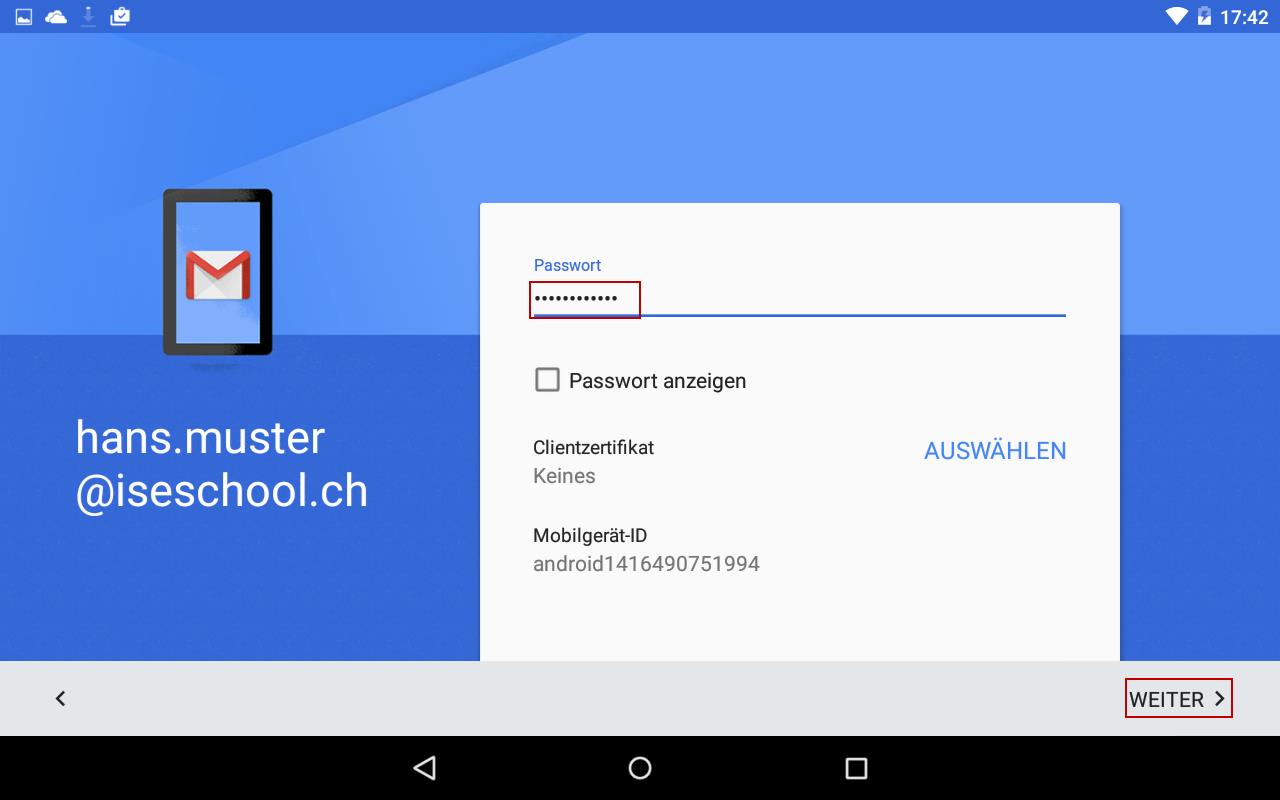Tap the back chevron in the setup bar

point(60,699)
